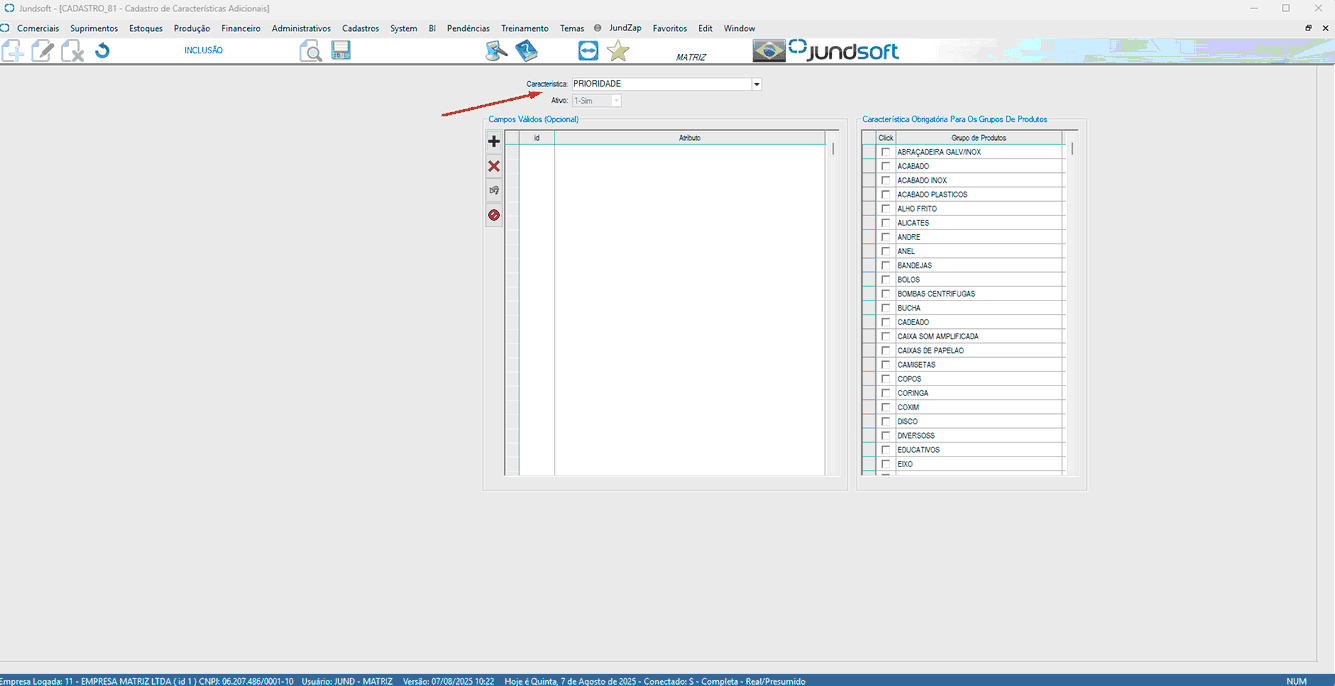Remove valid field with the red X button

(494, 166)
